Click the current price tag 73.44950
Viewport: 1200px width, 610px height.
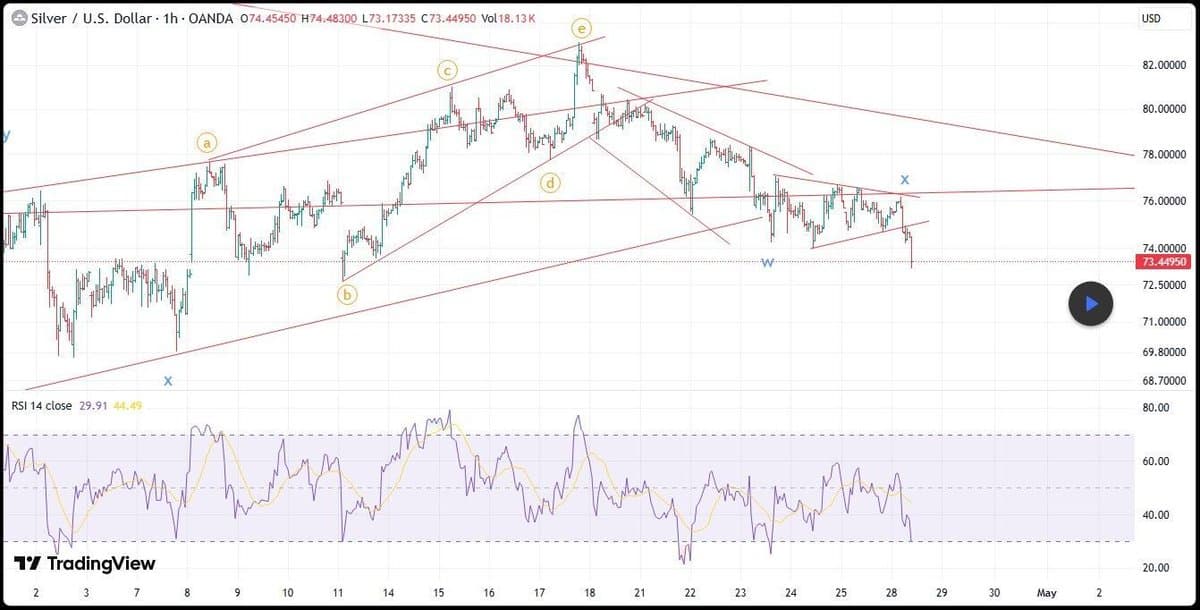pyautogui.click(x=1164, y=262)
